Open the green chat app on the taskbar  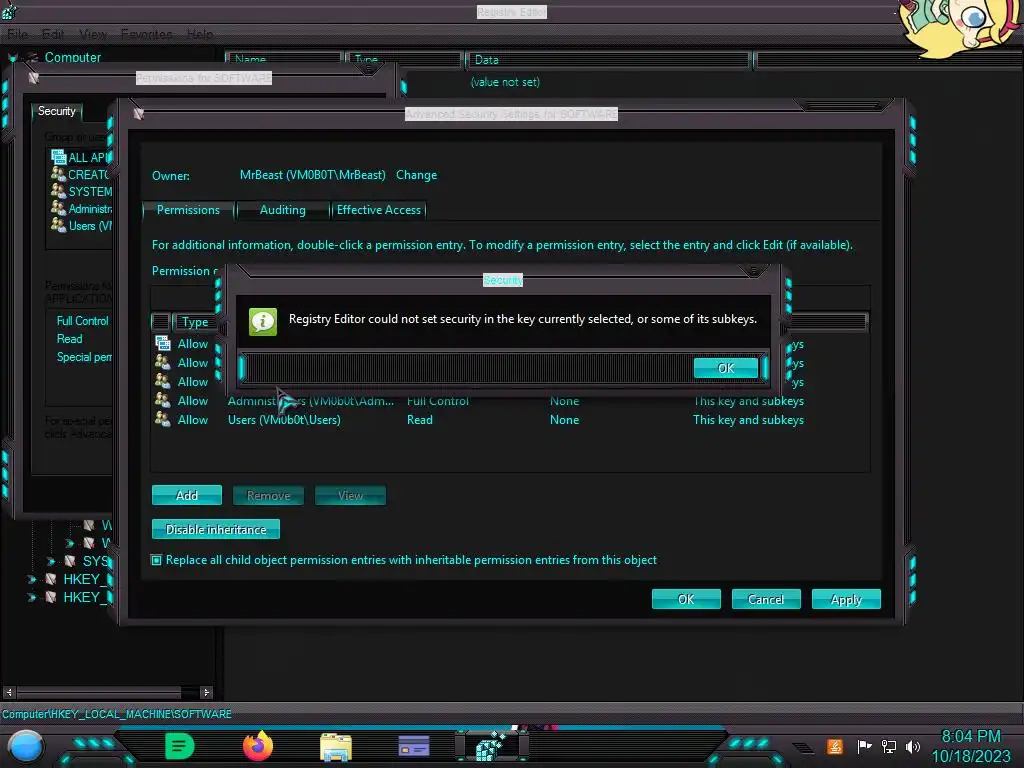180,746
